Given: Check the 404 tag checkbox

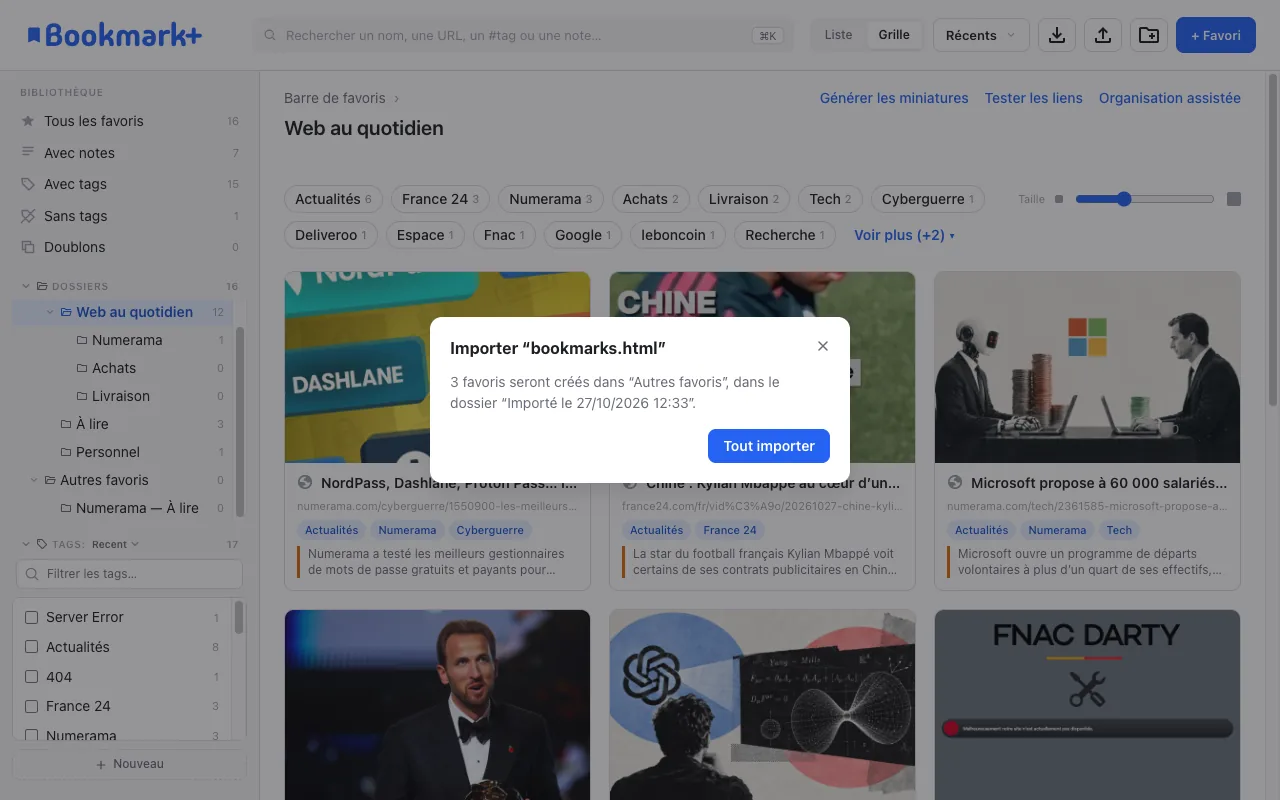Looking at the screenshot, I should [x=31, y=677].
